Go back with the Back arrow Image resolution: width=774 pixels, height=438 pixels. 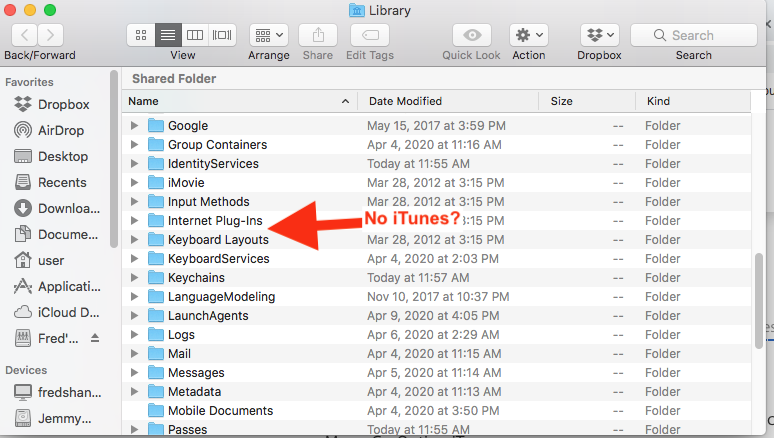[x=24, y=35]
